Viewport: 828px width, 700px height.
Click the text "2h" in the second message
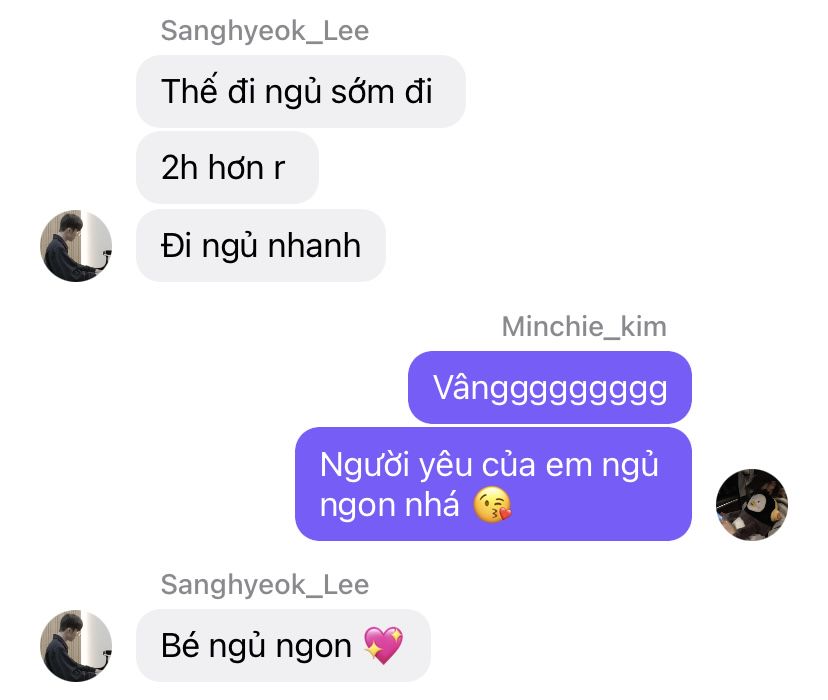tap(180, 167)
